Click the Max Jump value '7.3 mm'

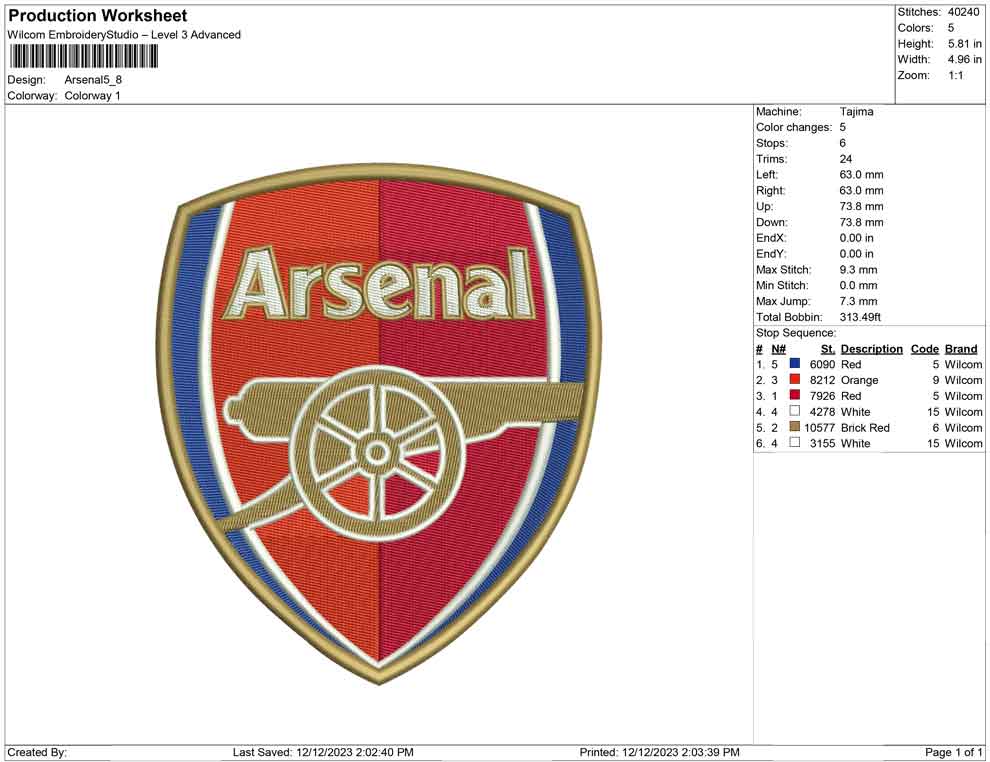[859, 301]
